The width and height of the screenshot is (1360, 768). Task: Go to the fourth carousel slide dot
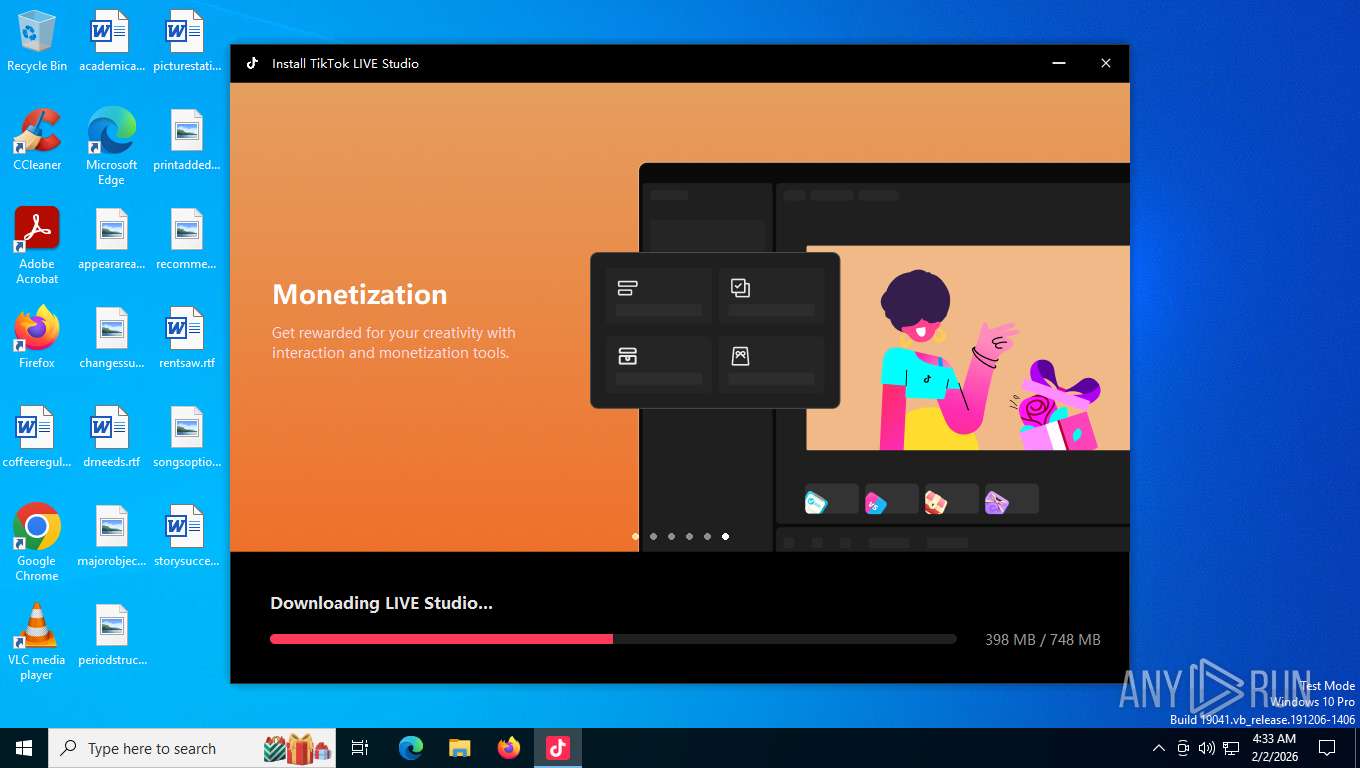(689, 537)
